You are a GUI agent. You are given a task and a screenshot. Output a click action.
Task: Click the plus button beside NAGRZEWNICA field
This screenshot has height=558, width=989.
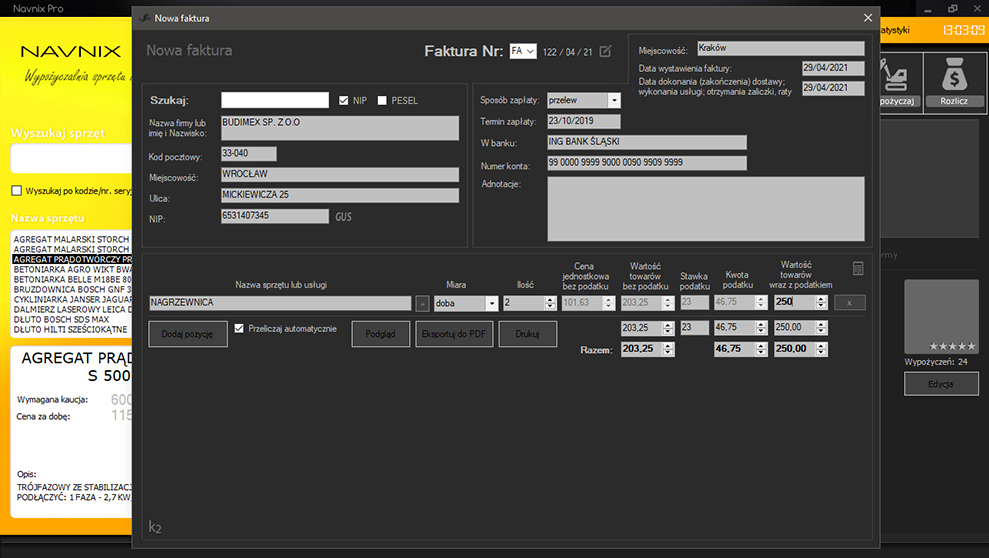pos(423,303)
